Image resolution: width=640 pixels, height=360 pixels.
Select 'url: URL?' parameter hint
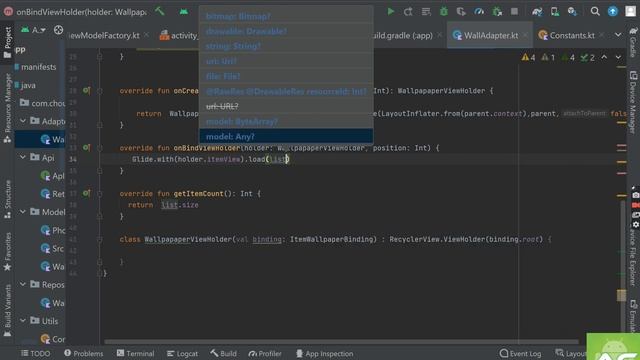coord(286,106)
